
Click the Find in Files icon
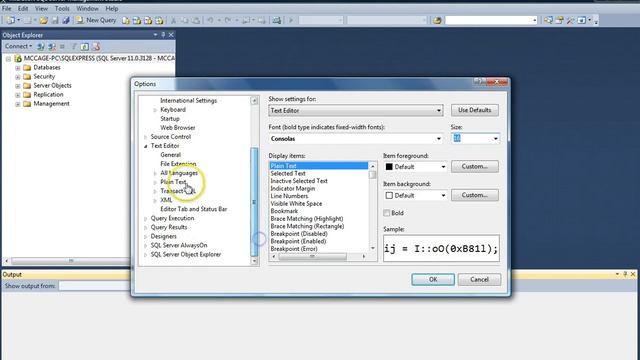point(437,20)
